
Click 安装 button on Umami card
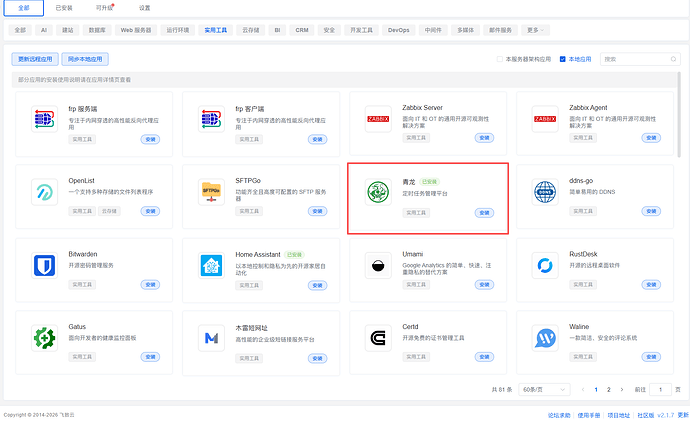click(484, 285)
